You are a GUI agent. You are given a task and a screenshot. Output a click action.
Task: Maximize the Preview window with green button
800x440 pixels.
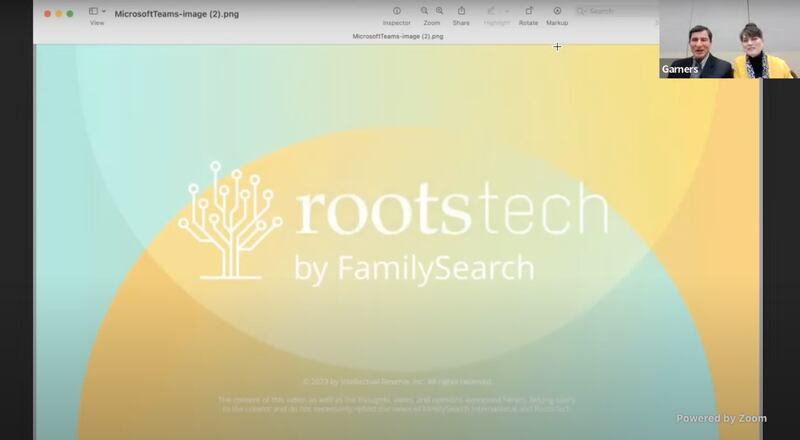point(70,14)
